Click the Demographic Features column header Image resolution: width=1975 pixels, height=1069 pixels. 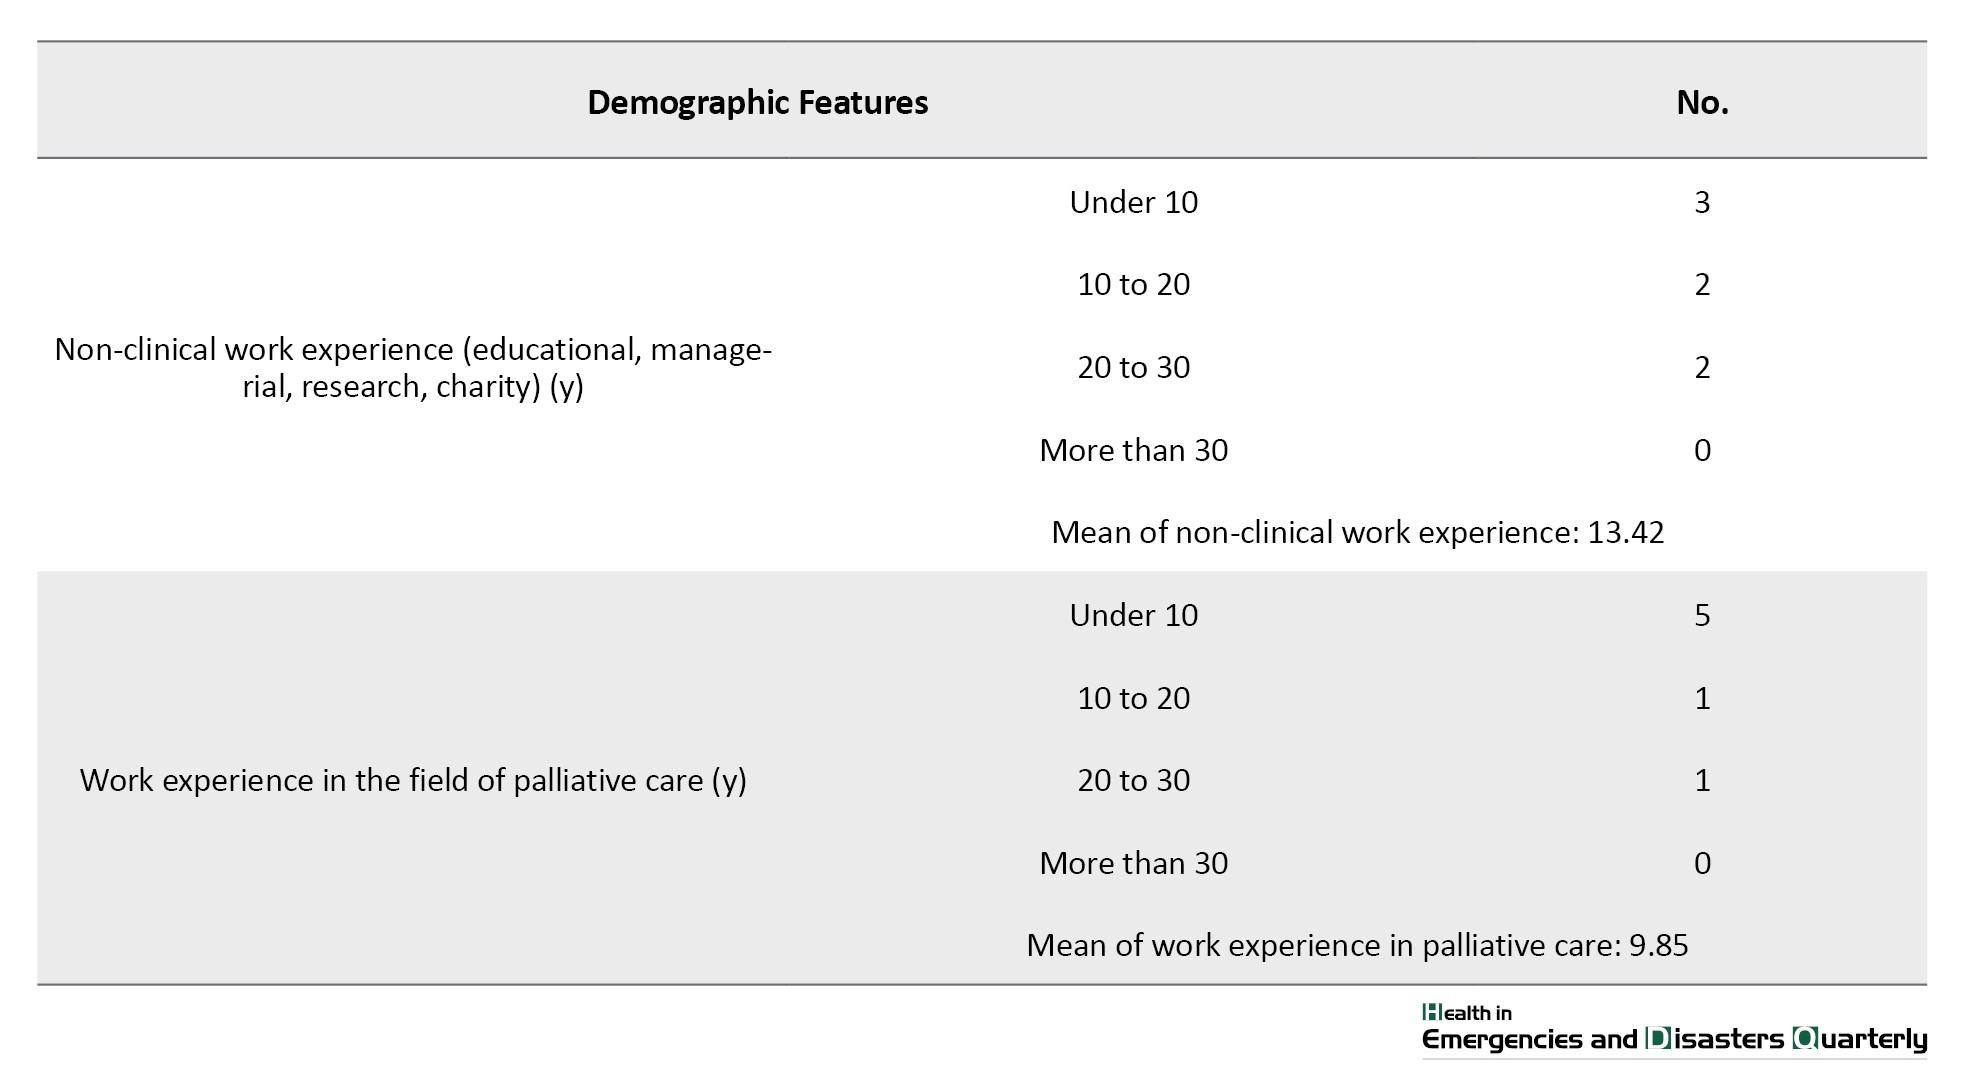tap(757, 102)
